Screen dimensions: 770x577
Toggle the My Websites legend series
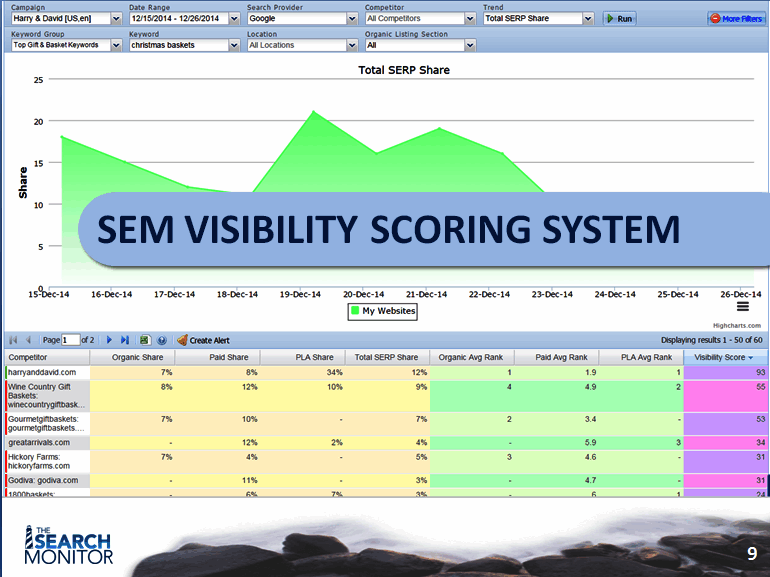click(x=383, y=311)
